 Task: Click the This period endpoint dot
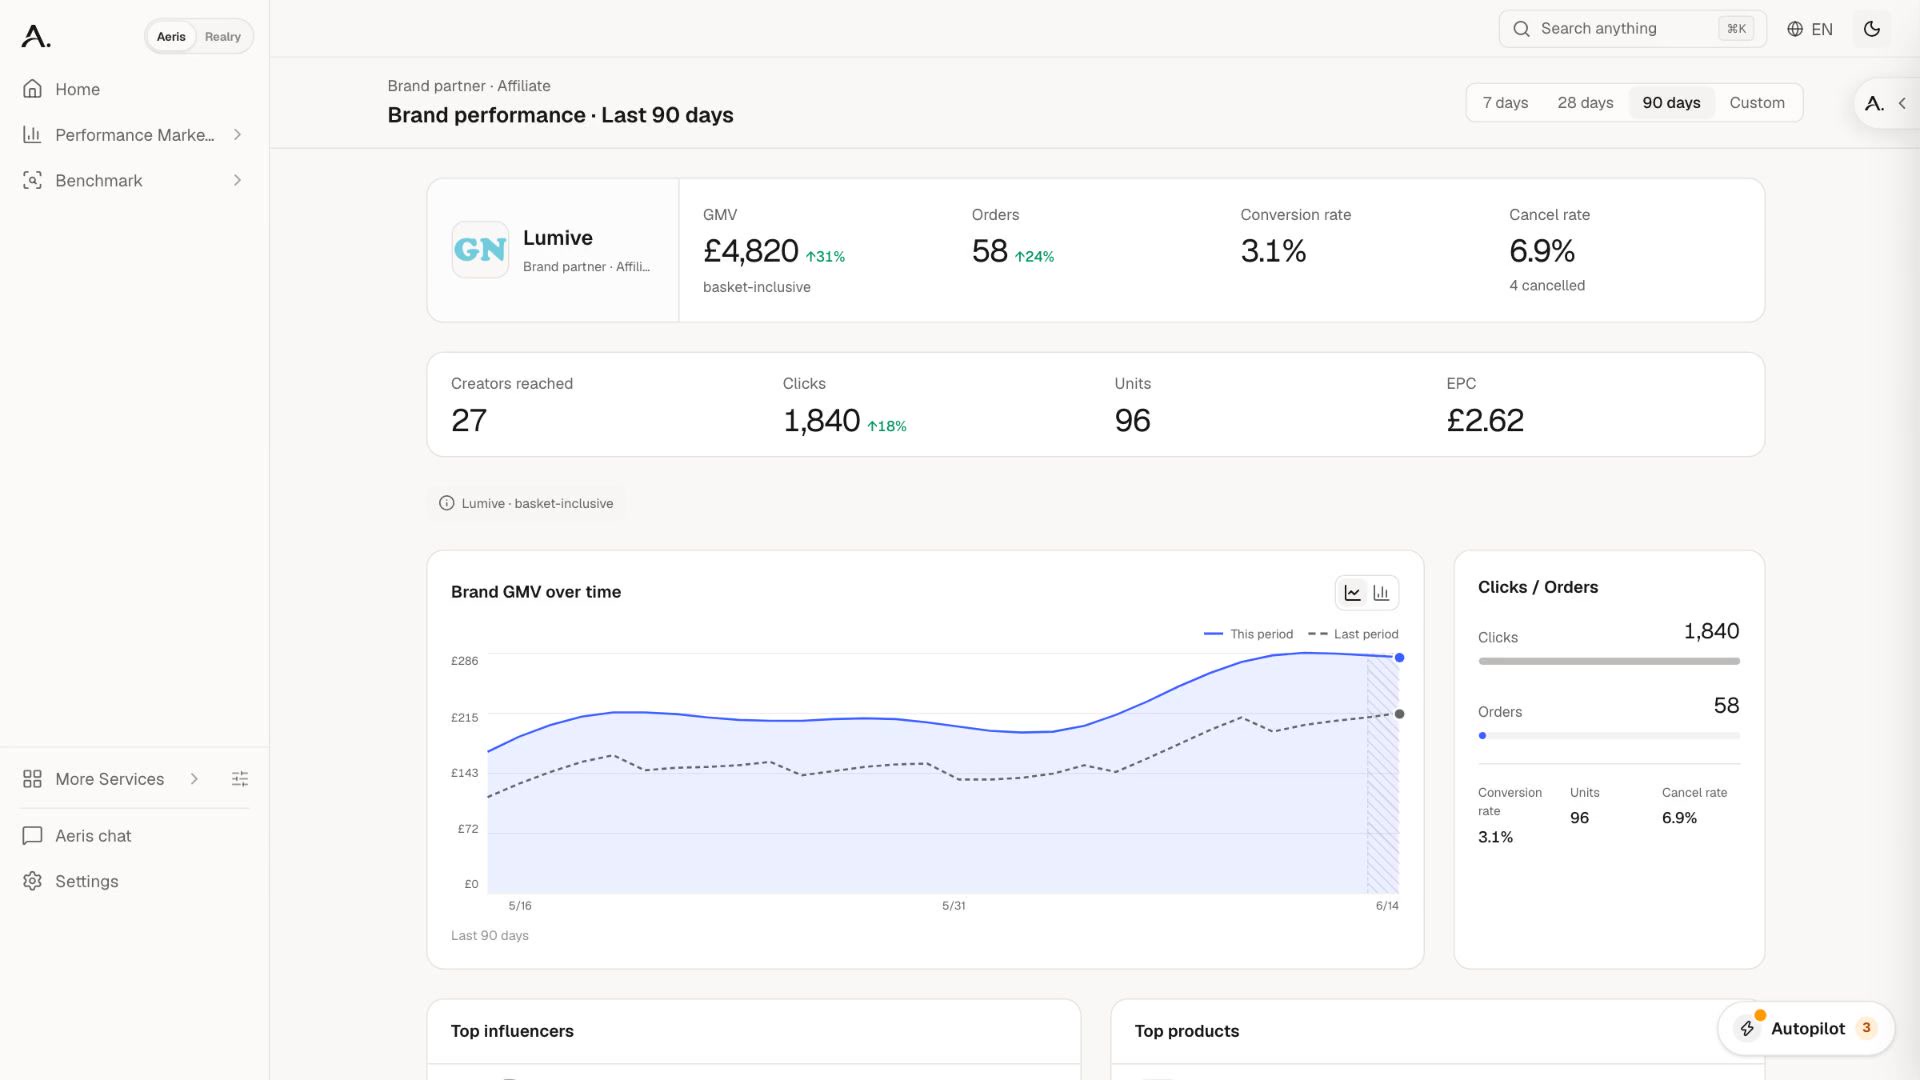1399,658
